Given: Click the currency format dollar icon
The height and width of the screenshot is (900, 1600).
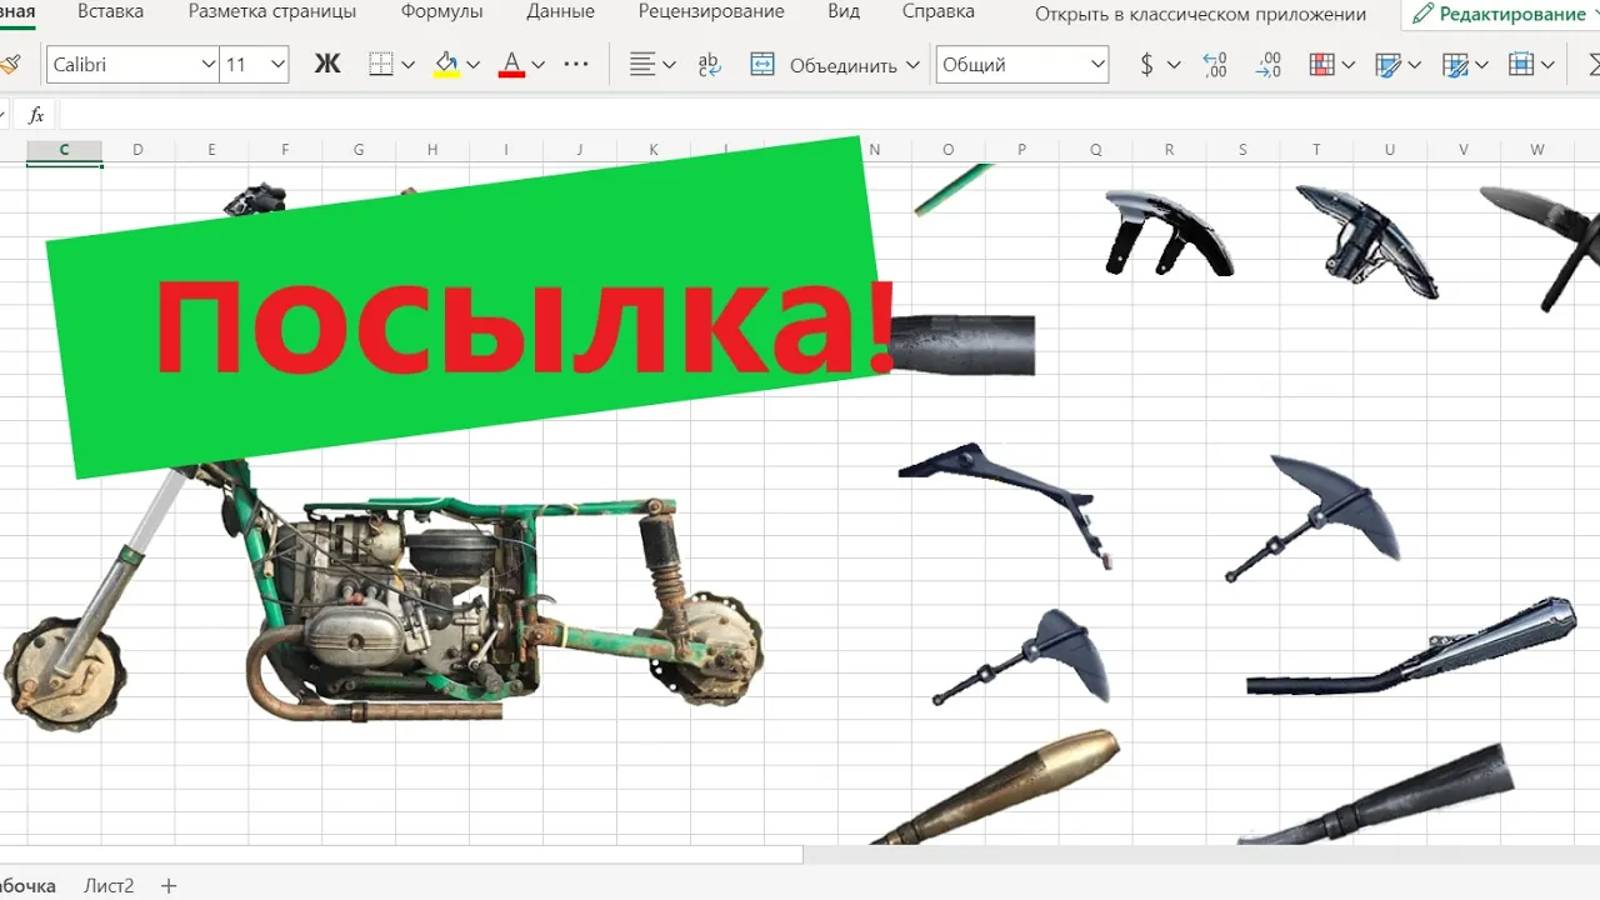Looking at the screenshot, I should [x=1146, y=64].
